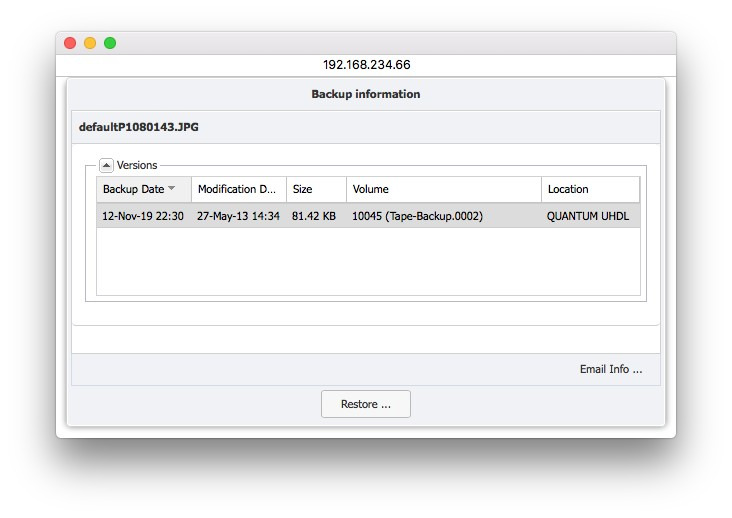This screenshot has height=518, width=732.
Task: Select the 27-May-13 14:34 modification date cell
Action: click(x=238, y=216)
